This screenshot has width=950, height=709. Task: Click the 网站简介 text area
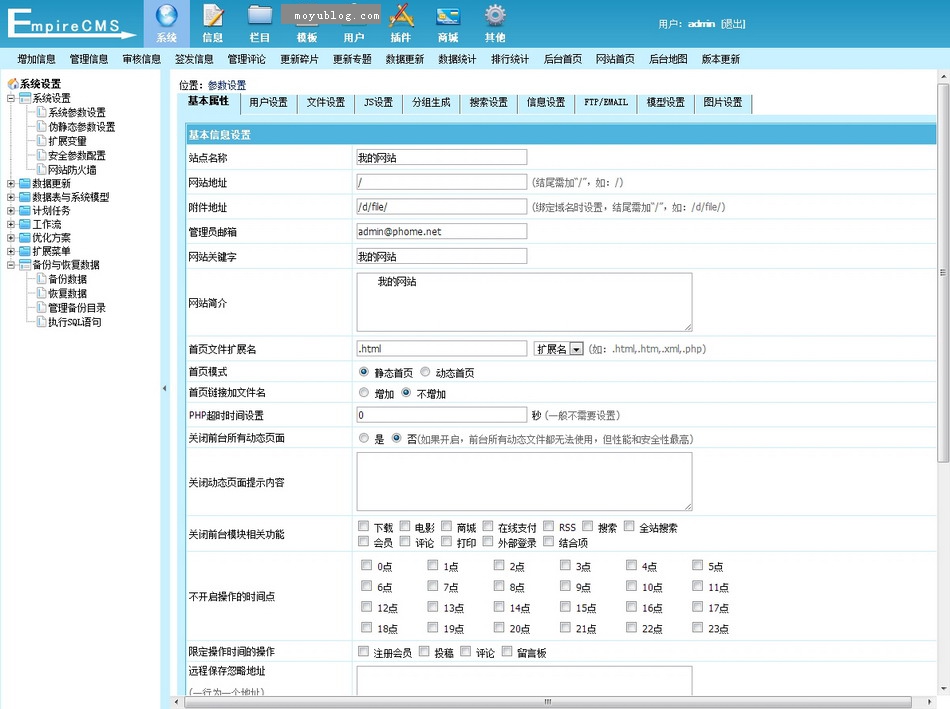[524, 302]
